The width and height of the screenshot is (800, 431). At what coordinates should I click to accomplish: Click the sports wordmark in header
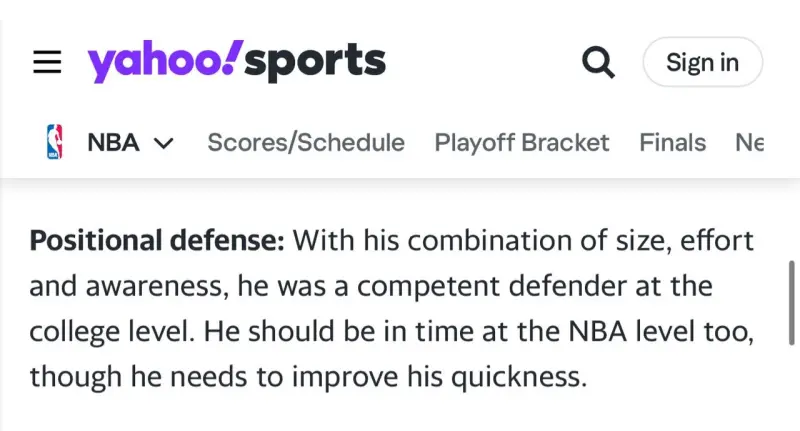tap(315, 62)
